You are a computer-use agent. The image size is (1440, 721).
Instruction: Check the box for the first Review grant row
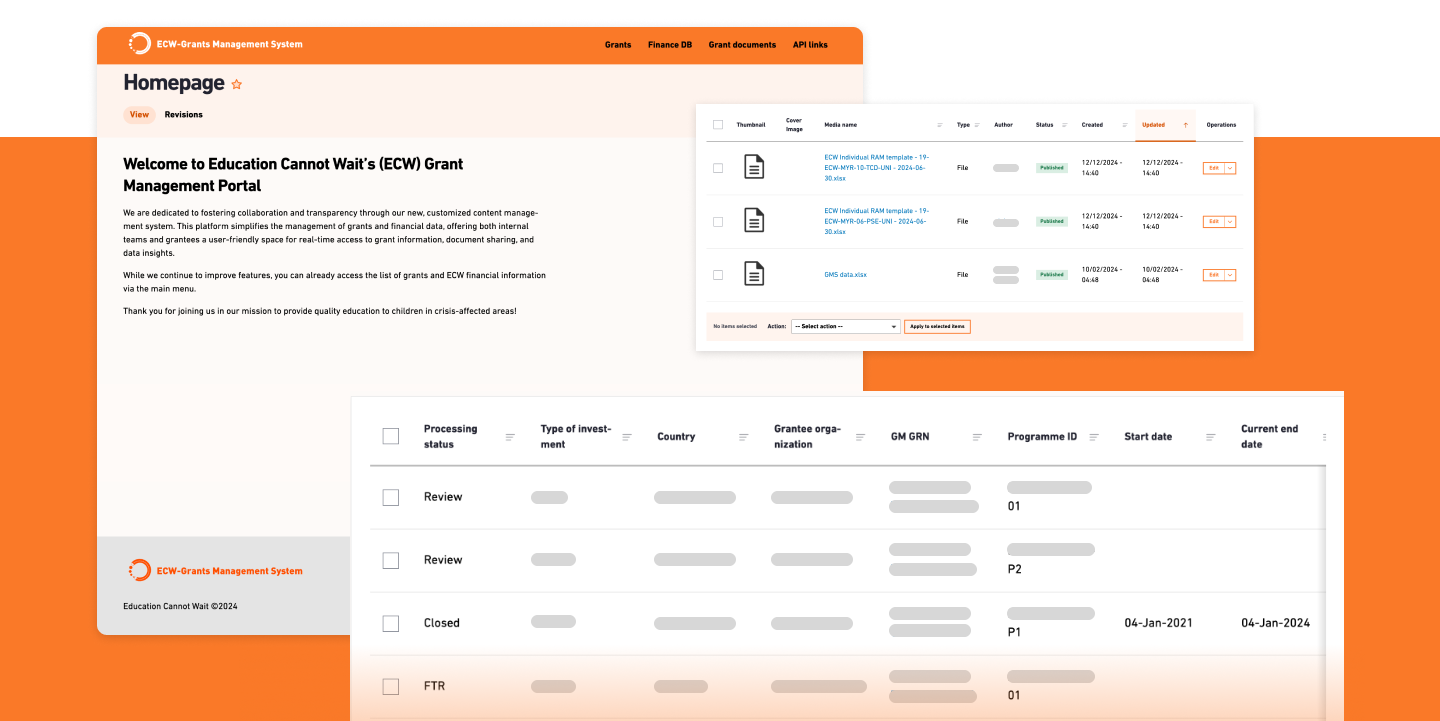click(391, 497)
